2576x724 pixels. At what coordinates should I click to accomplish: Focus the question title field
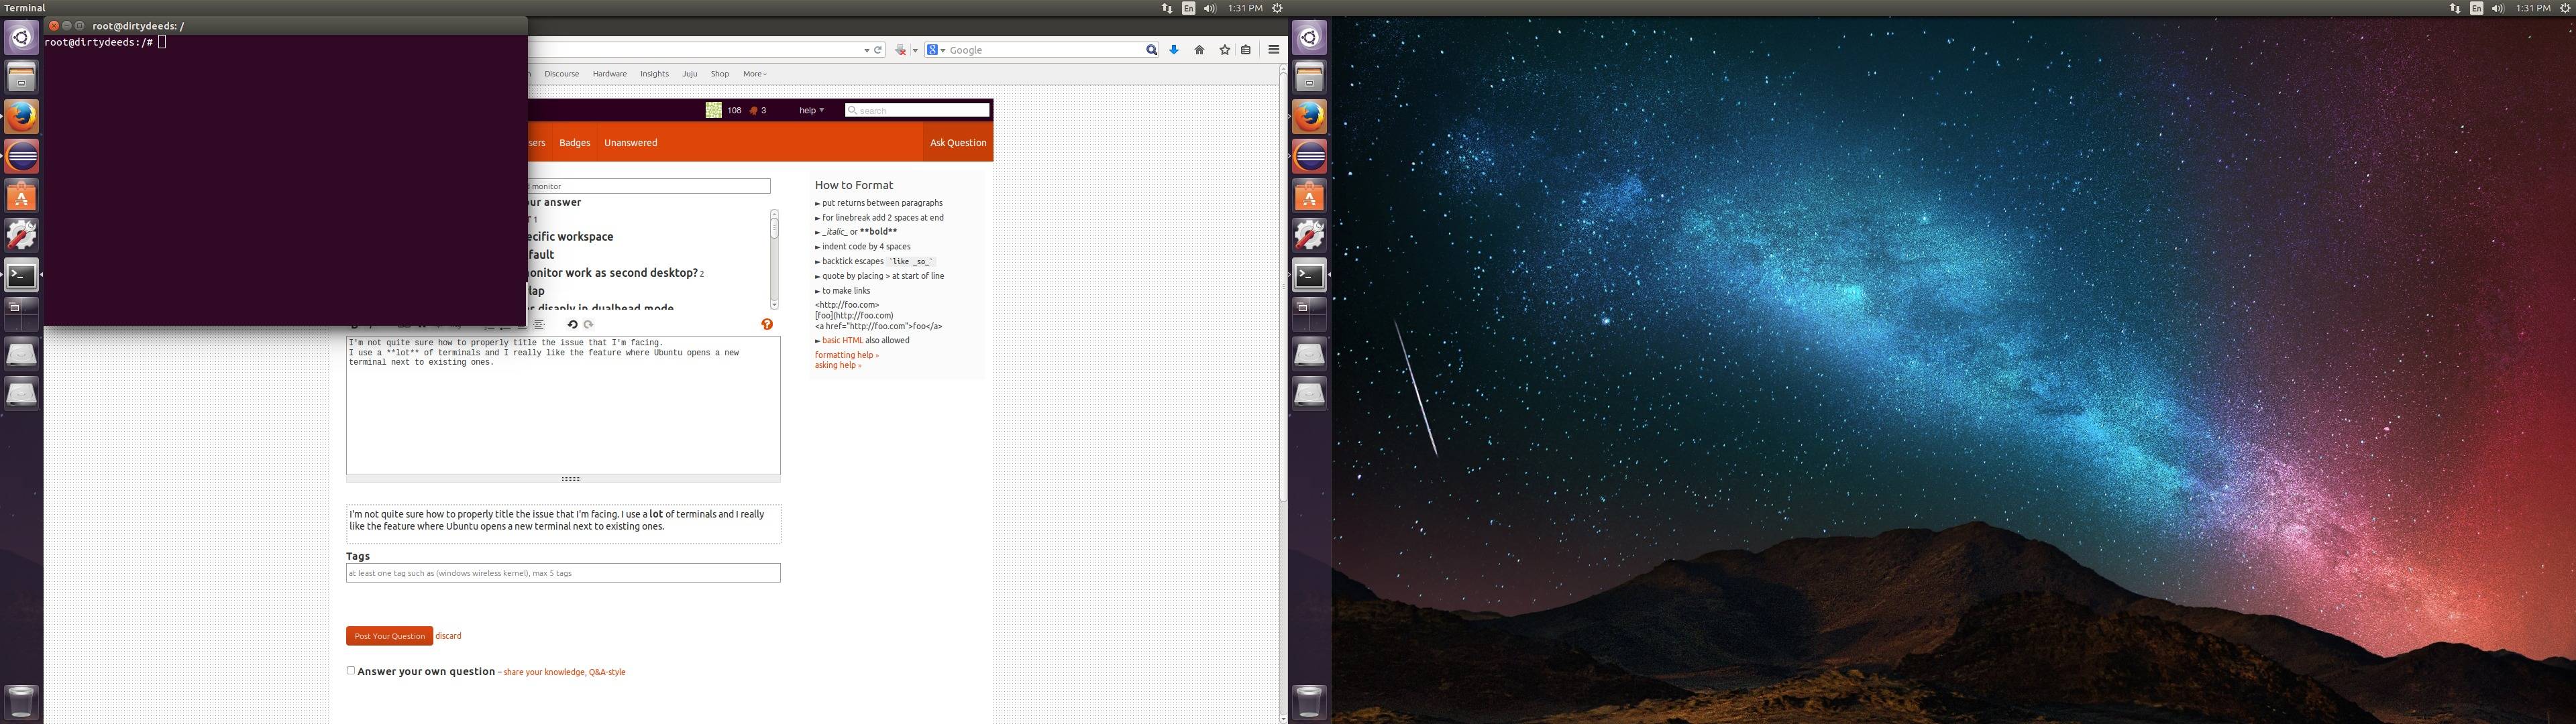point(649,186)
